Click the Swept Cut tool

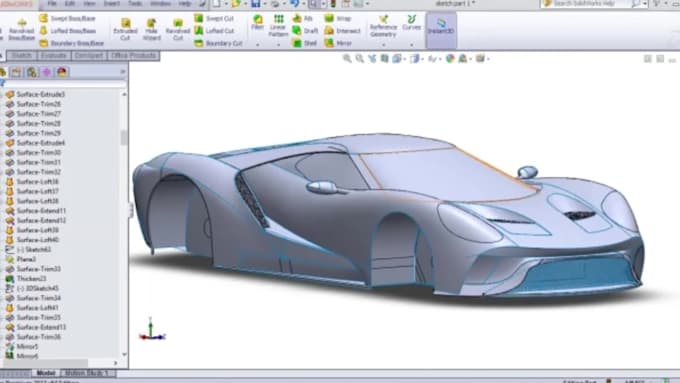coord(214,19)
